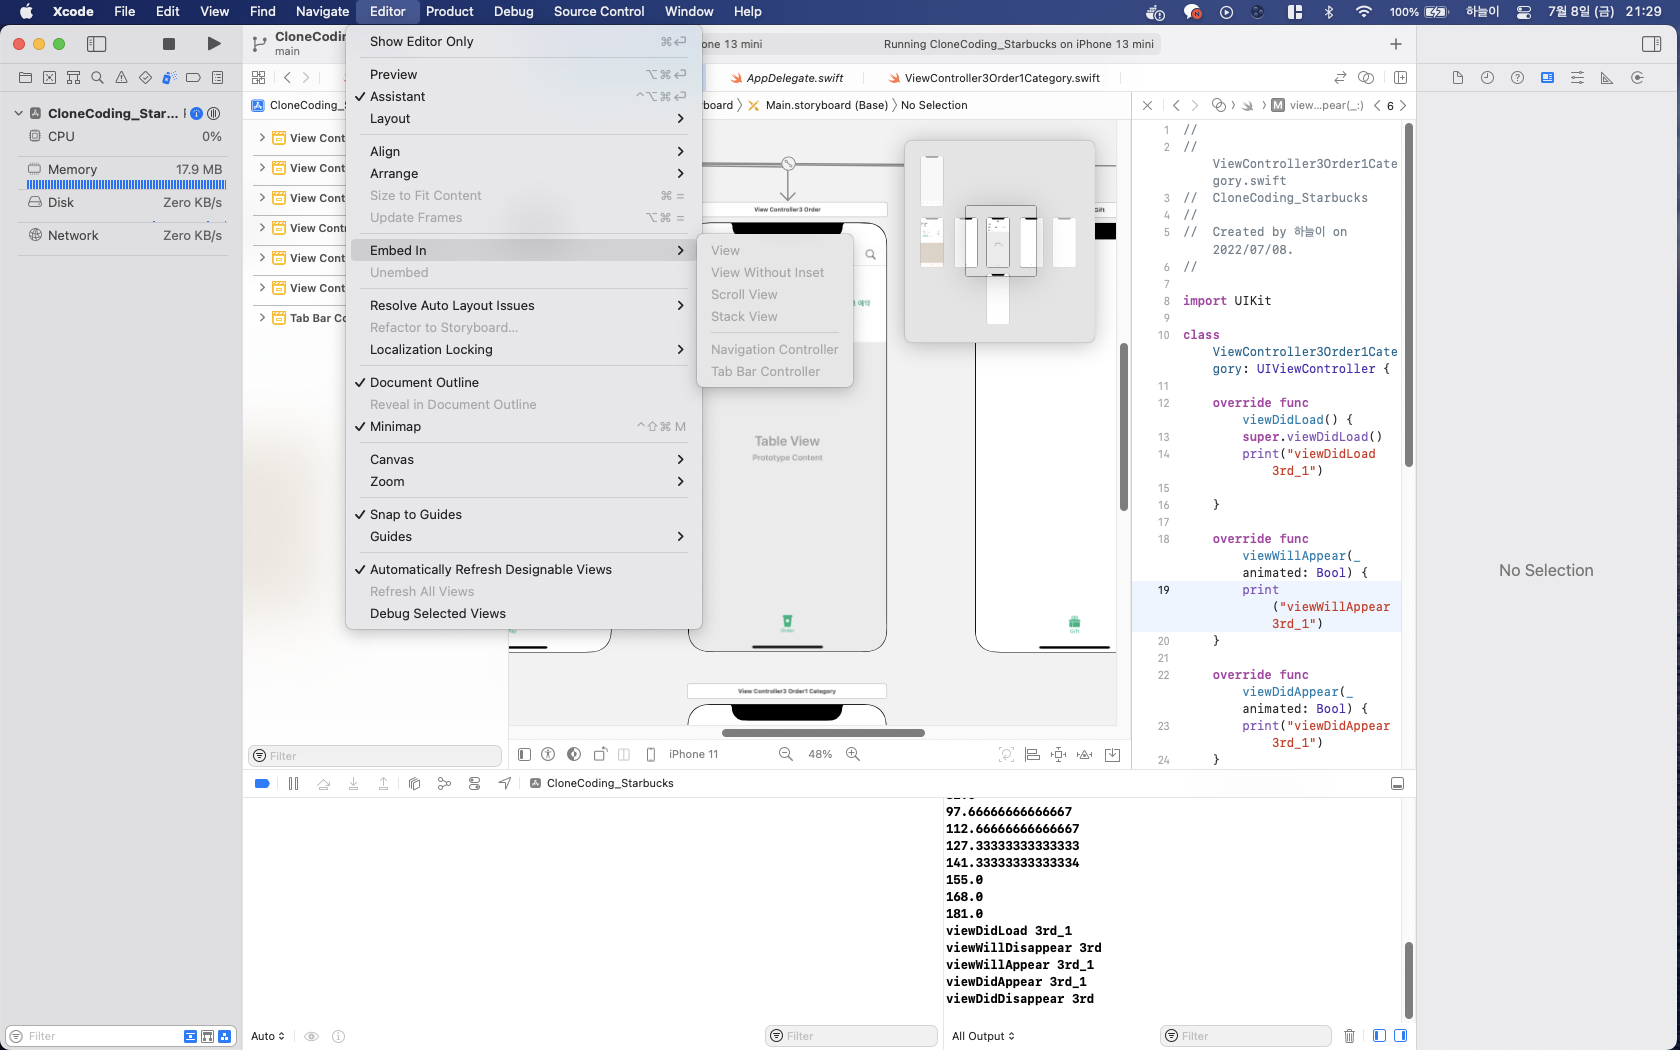Image resolution: width=1680 pixels, height=1050 pixels.
Task: Pause program execution in debug bar
Action: coord(293,784)
